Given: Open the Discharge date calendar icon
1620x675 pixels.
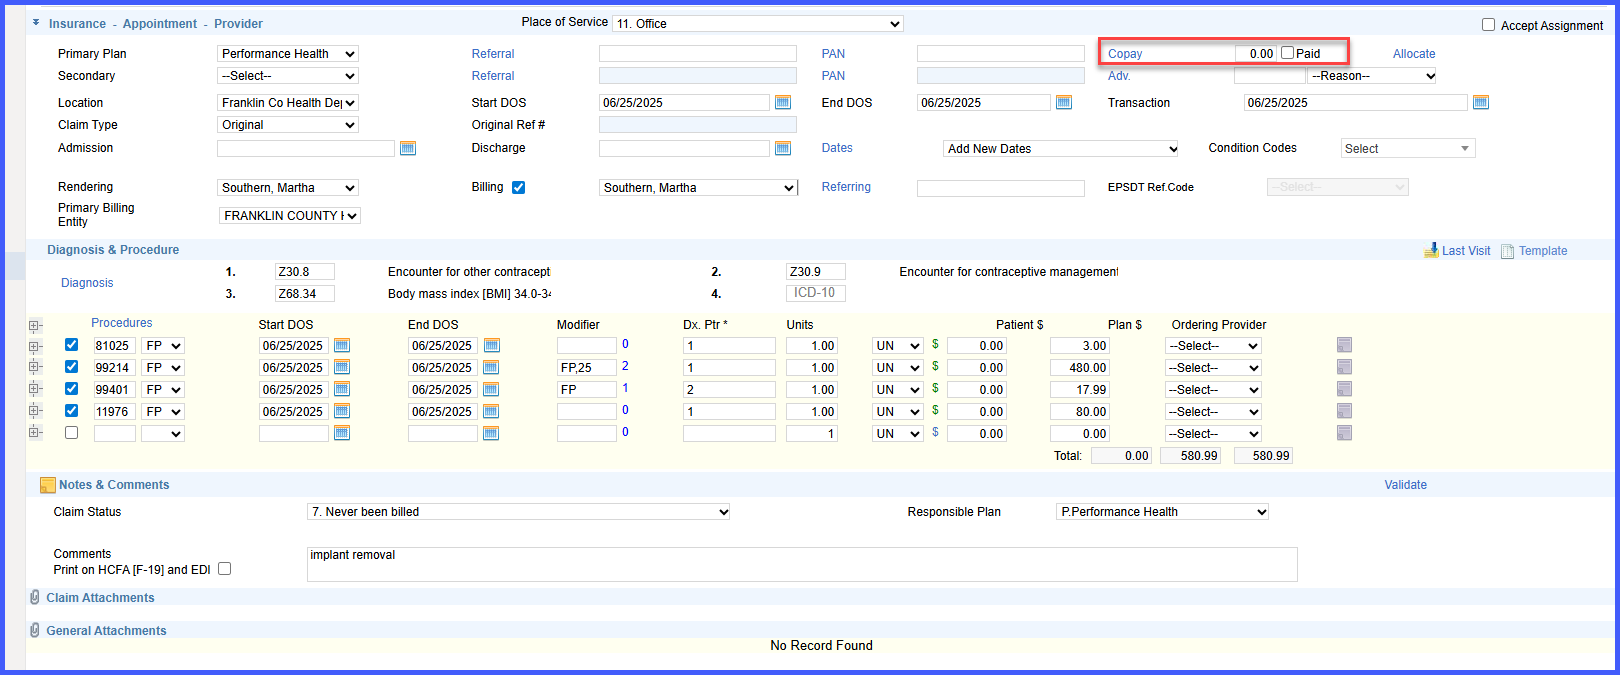Looking at the screenshot, I should (783, 148).
